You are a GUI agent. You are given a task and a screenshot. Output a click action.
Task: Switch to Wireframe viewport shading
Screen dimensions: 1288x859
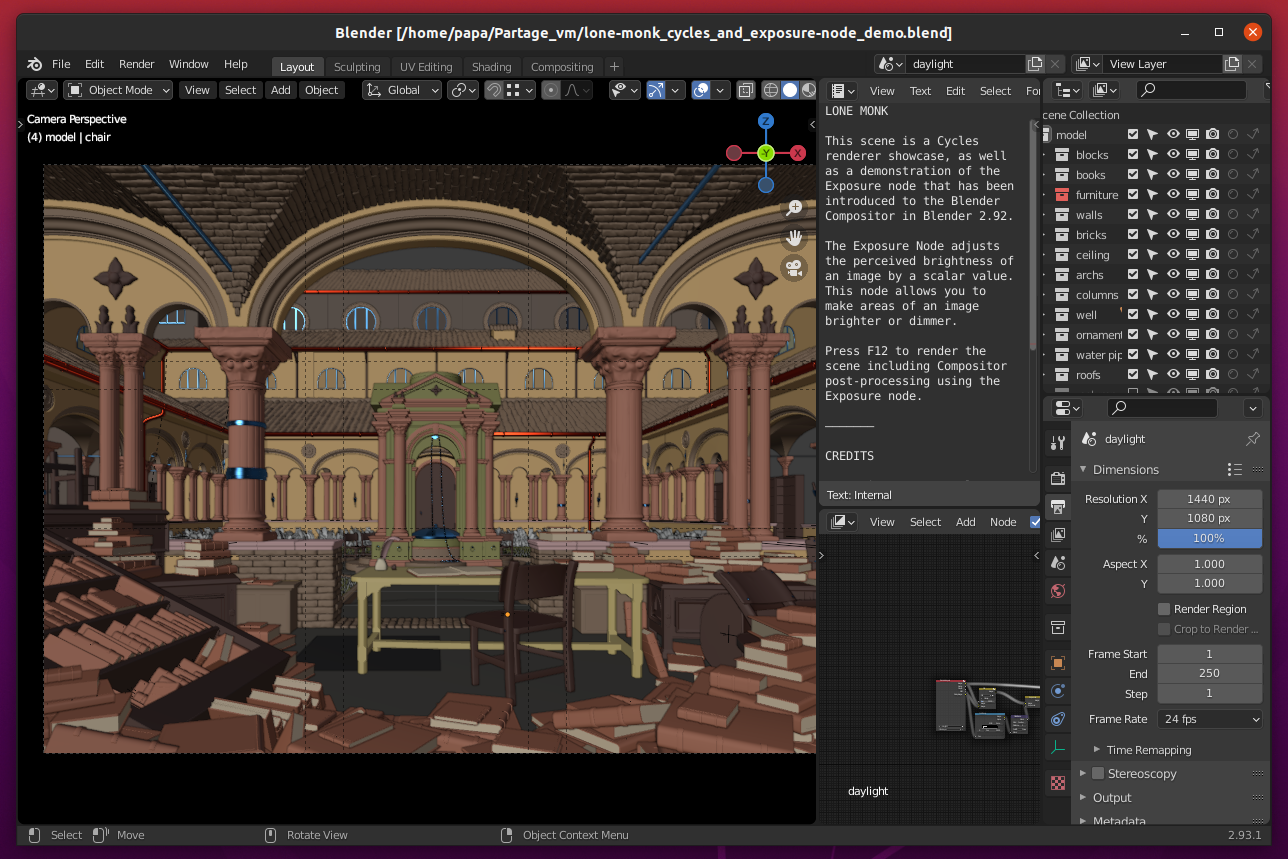click(771, 90)
